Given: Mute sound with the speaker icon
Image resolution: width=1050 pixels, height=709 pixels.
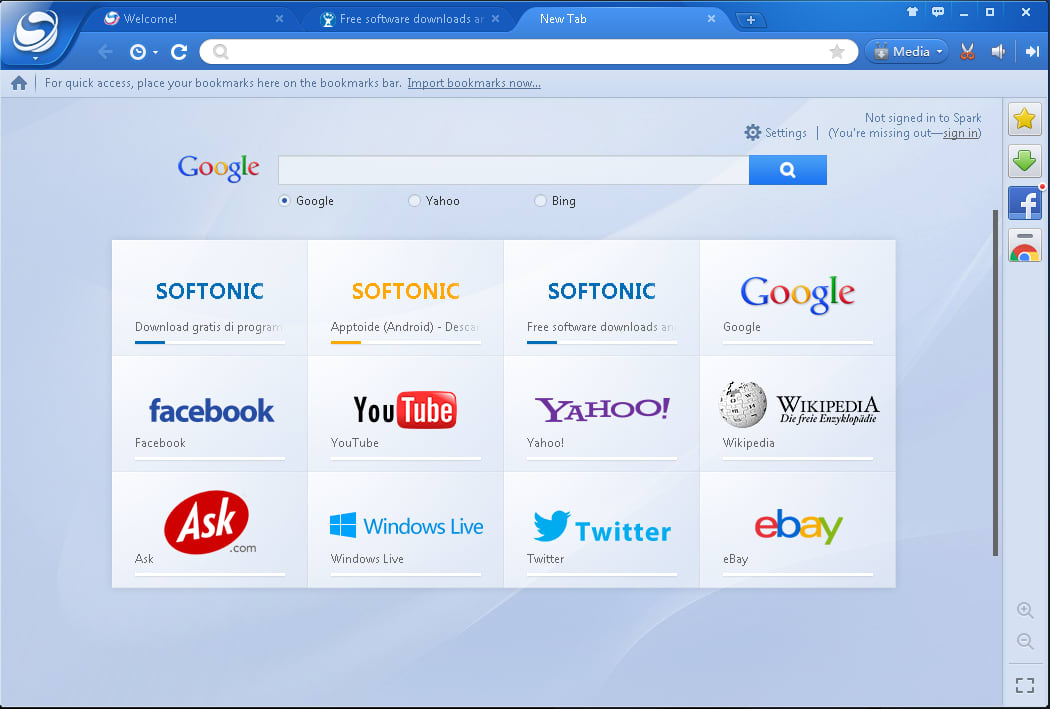Looking at the screenshot, I should click(x=998, y=52).
